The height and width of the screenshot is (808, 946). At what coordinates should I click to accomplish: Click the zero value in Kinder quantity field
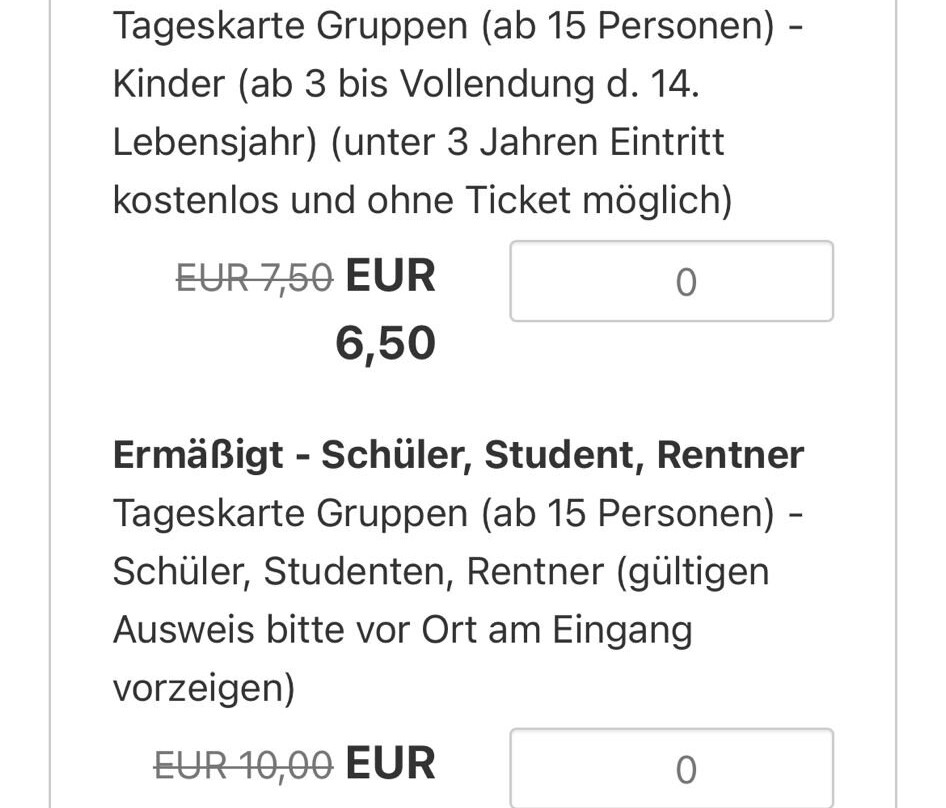pyautogui.click(x=685, y=283)
